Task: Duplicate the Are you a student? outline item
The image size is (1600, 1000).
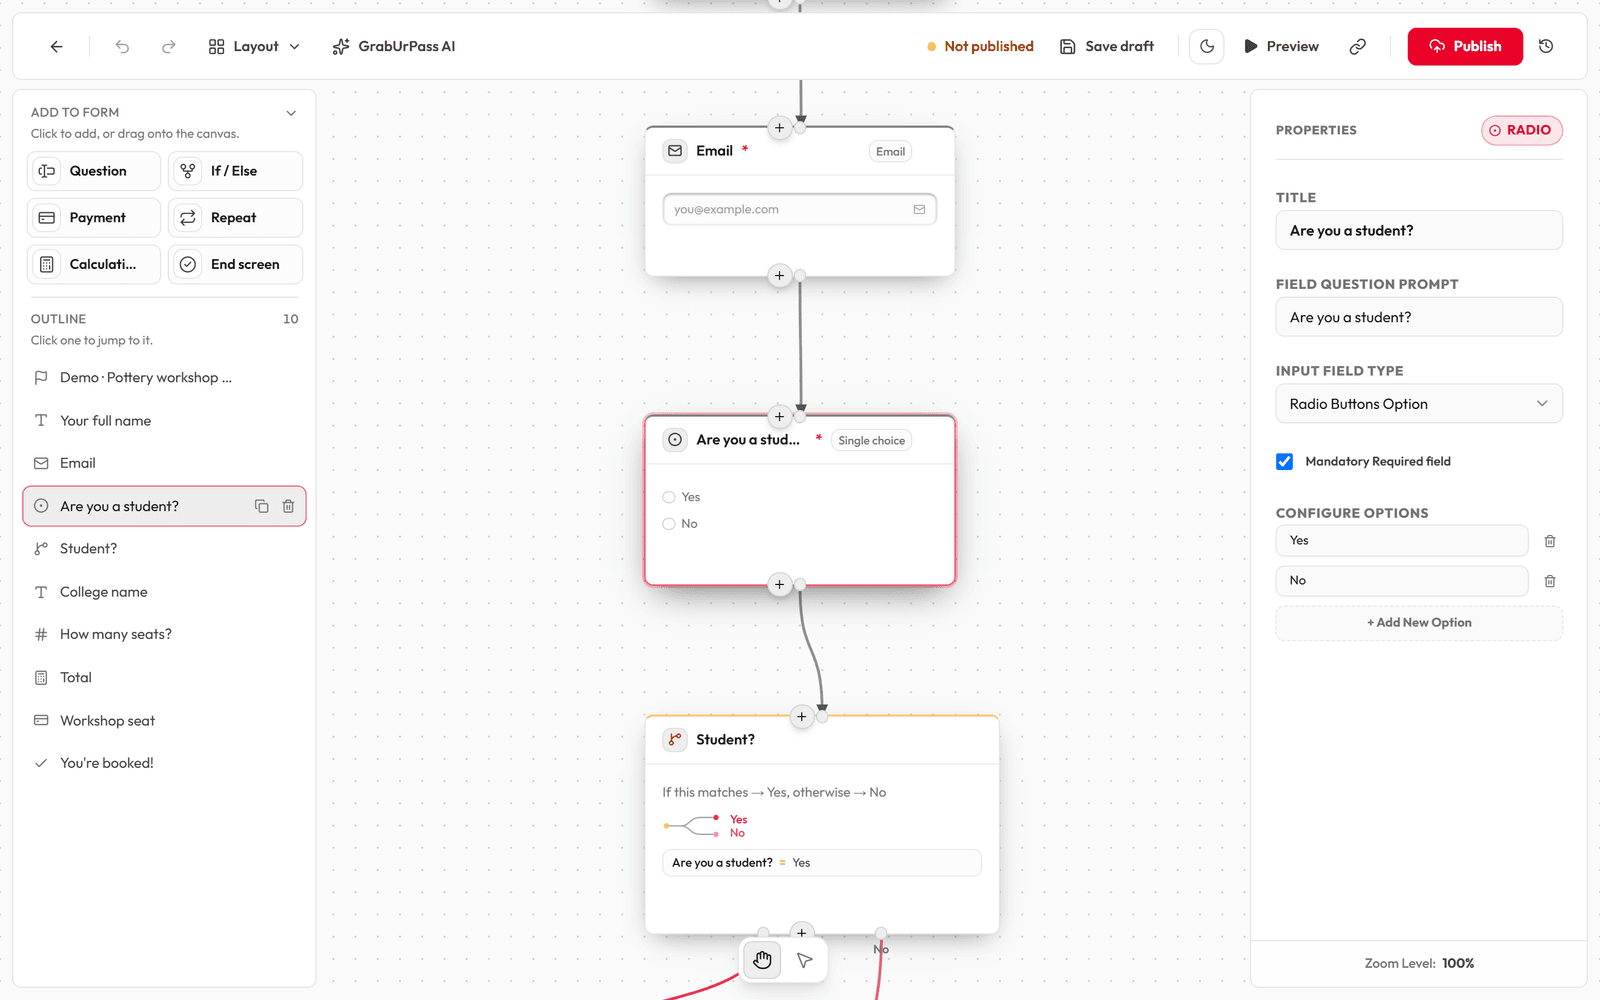Action: pyautogui.click(x=262, y=507)
